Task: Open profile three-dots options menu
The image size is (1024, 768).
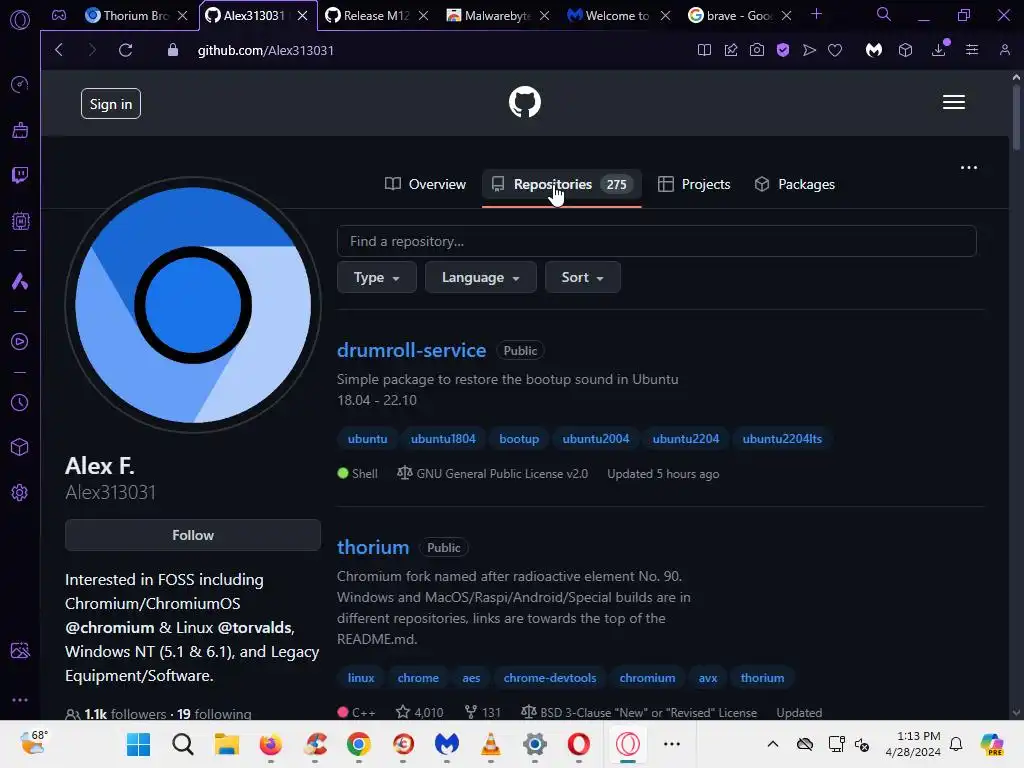Action: coord(968,168)
